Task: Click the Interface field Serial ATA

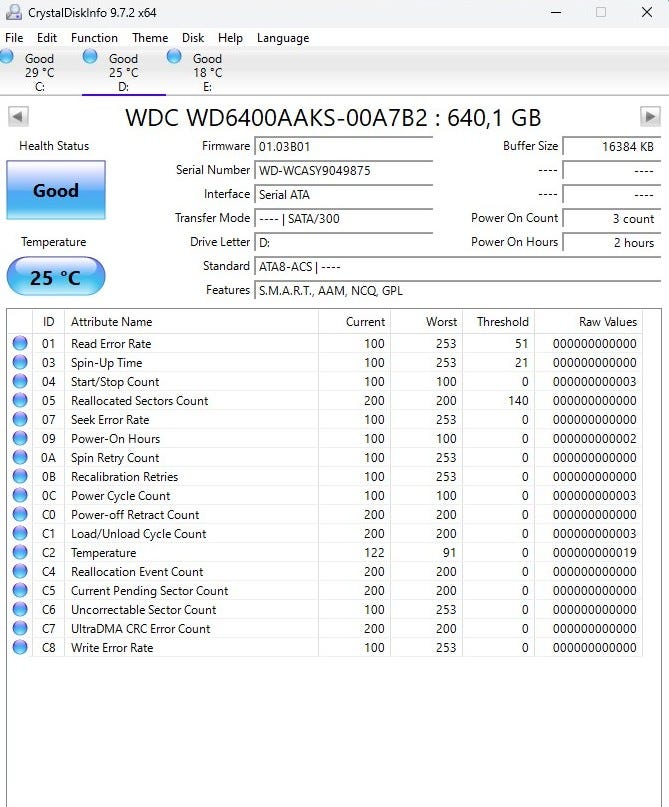Action: point(343,195)
